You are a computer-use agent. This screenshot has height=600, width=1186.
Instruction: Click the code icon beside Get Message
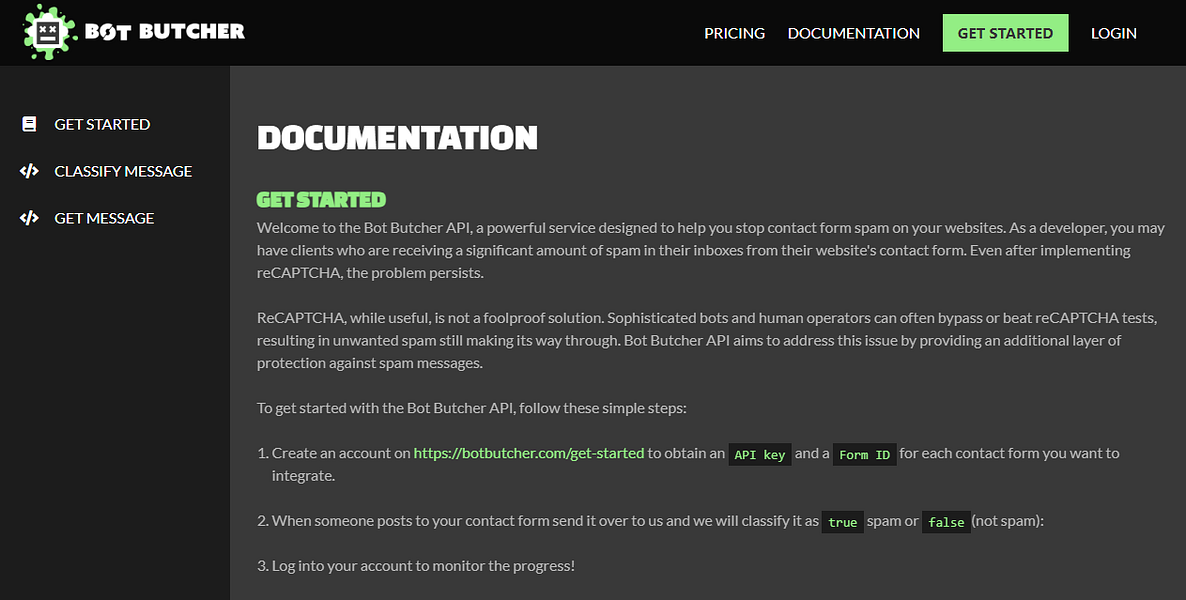(x=29, y=218)
